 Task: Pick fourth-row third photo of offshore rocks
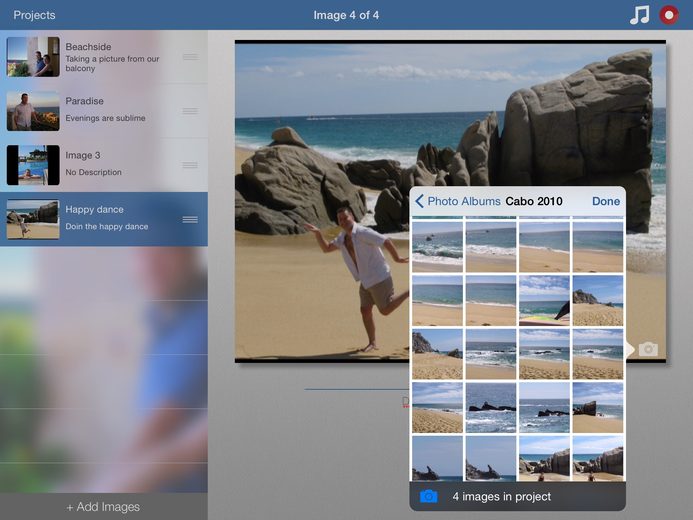tap(544, 408)
